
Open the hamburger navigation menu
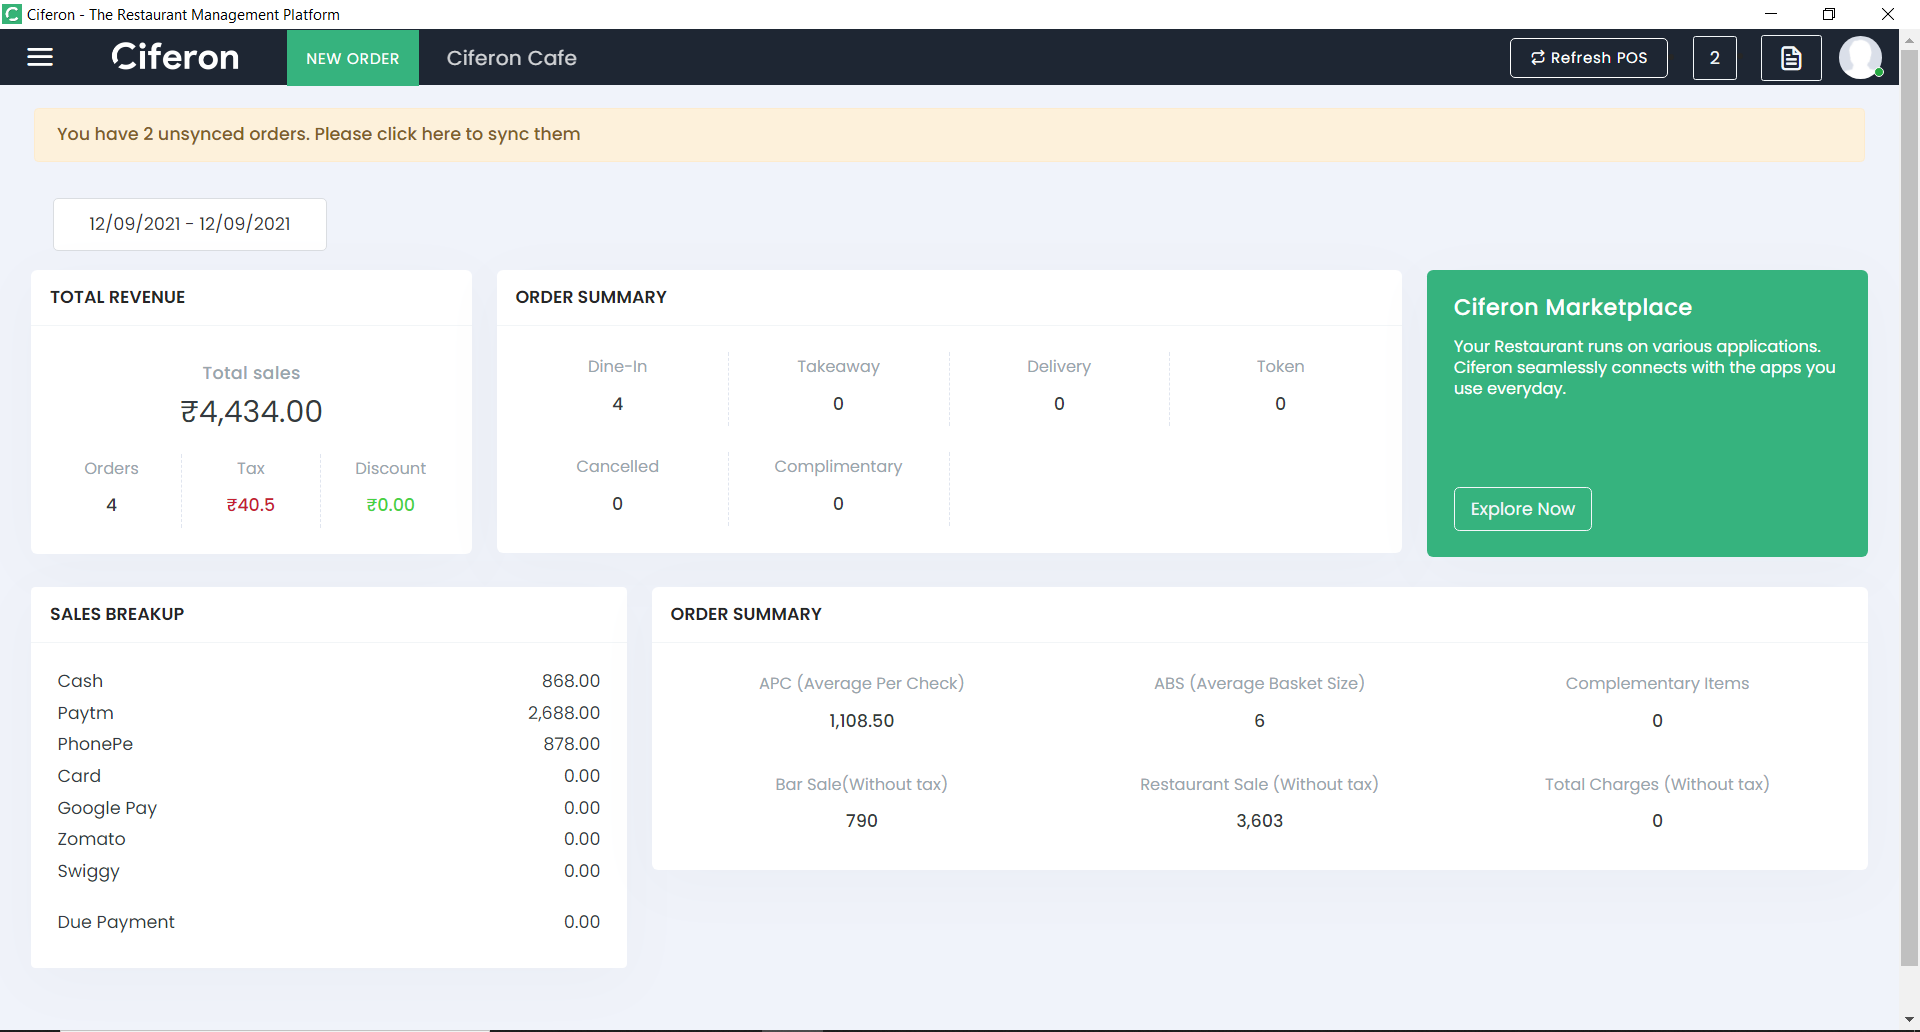coord(40,57)
